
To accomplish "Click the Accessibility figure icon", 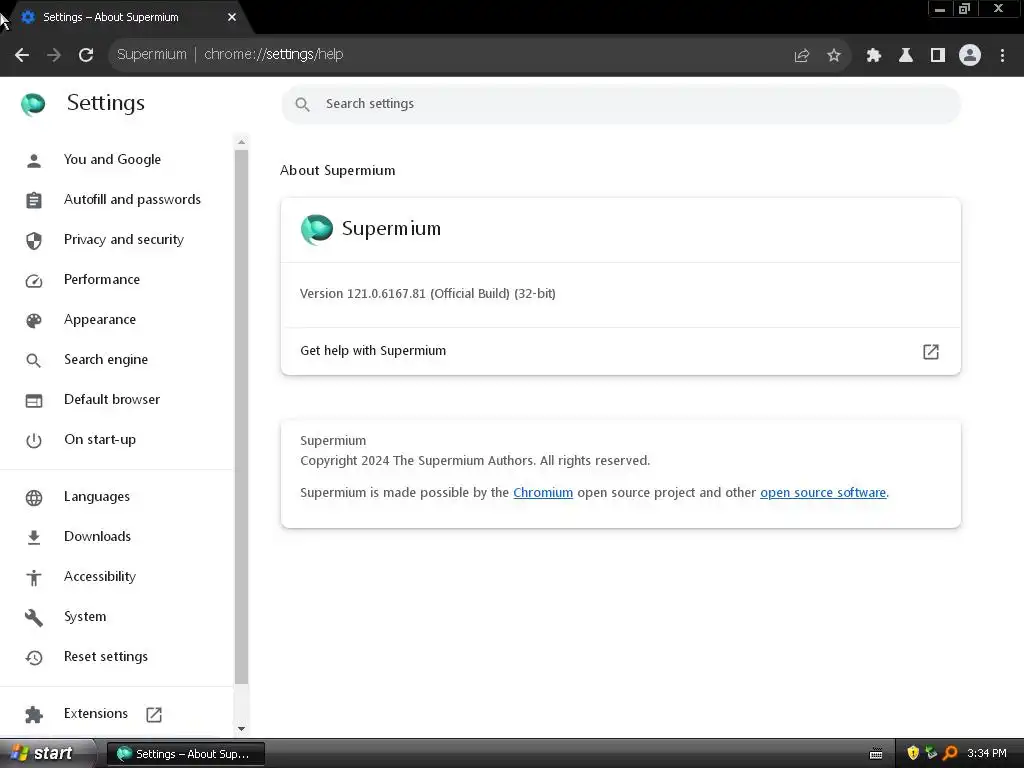I will pos(34,577).
